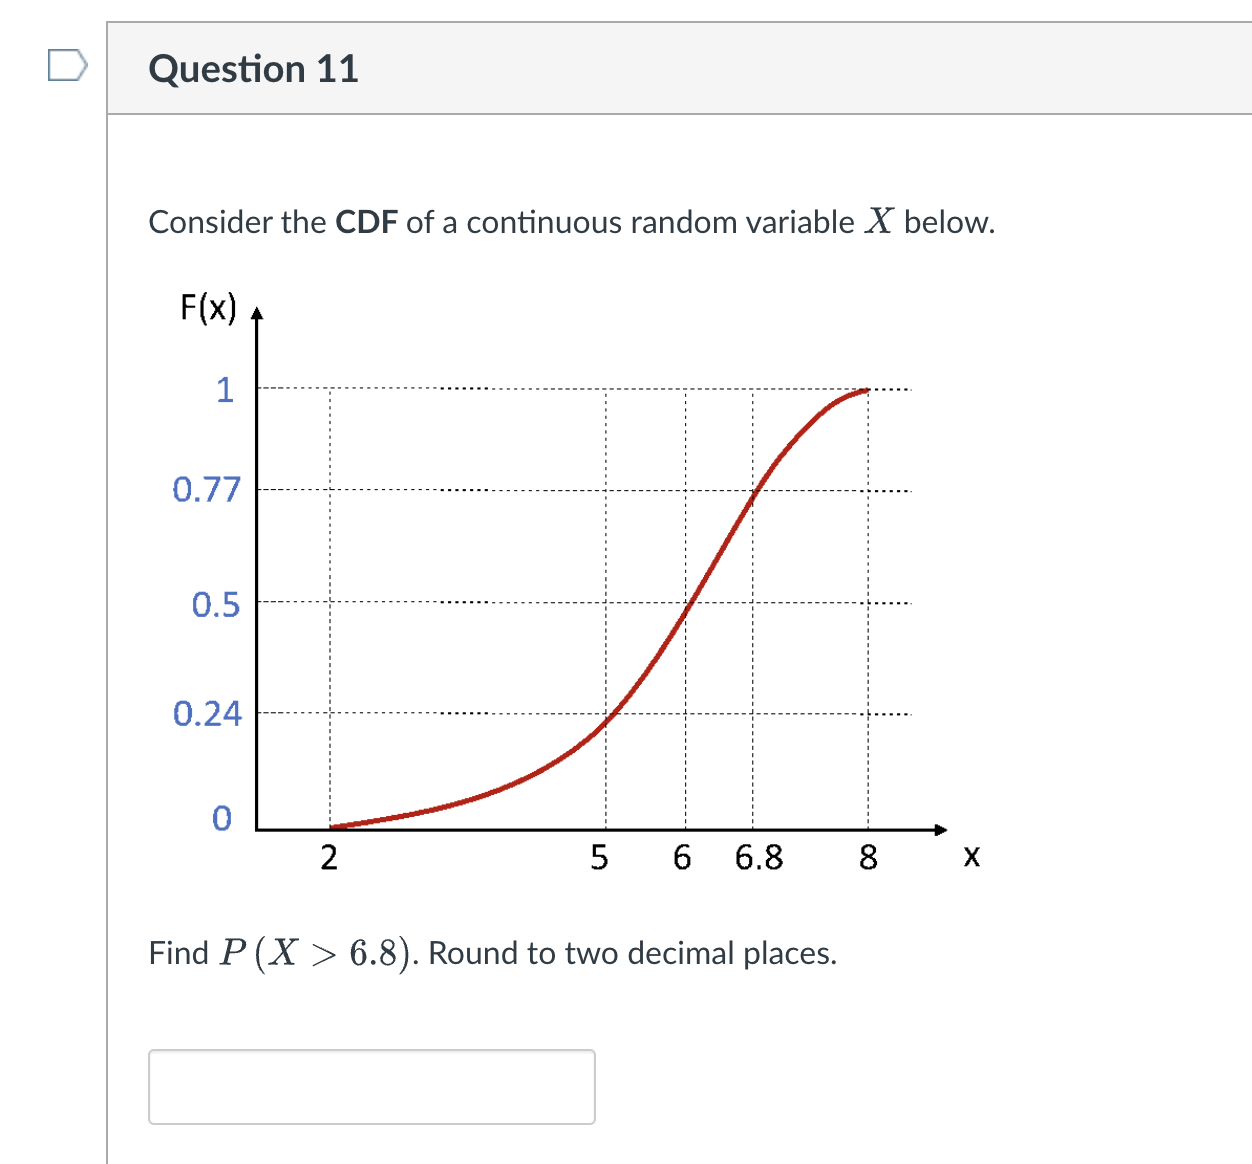Screen dimensions: 1252x1164
Task: Click the 0 y-axis value
Action: pyautogui.click(x=222, y=818)
